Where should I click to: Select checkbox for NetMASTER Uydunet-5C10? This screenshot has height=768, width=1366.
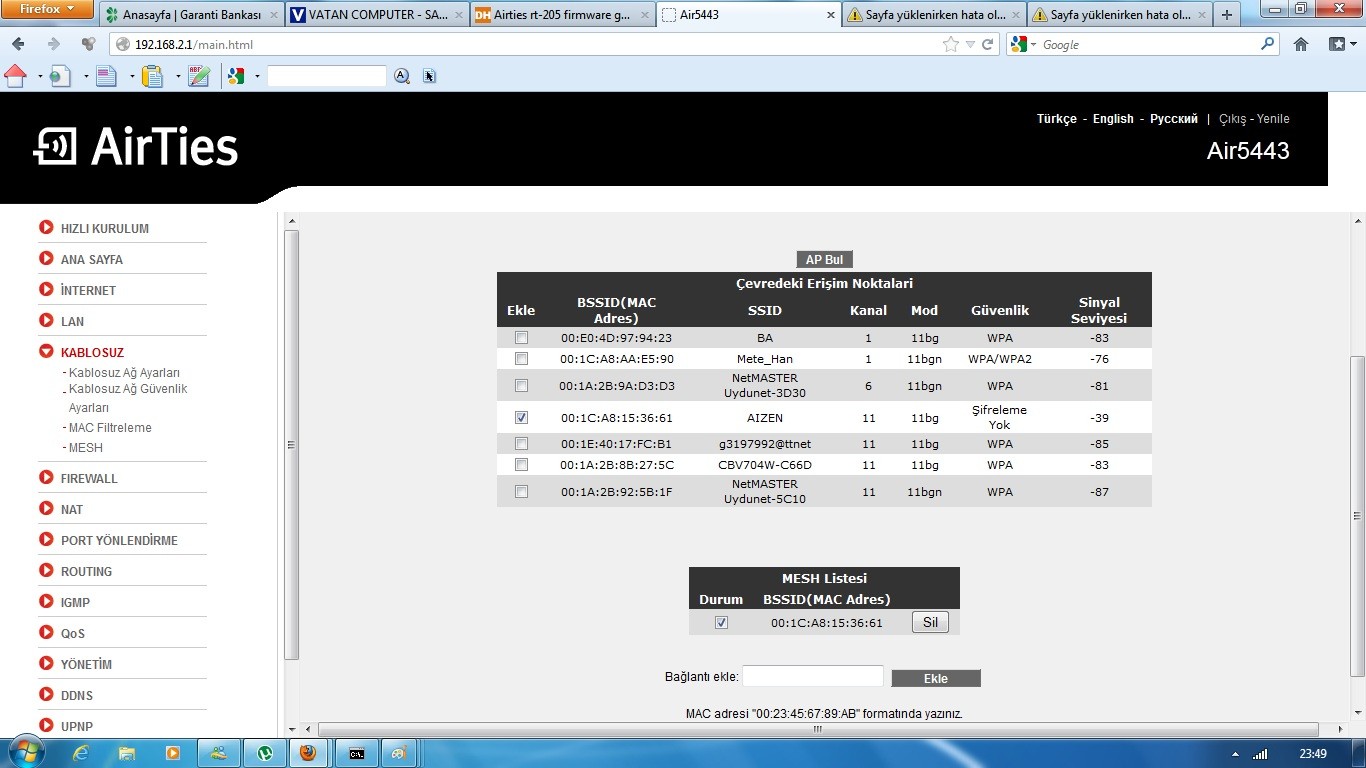tap(521, 491)
